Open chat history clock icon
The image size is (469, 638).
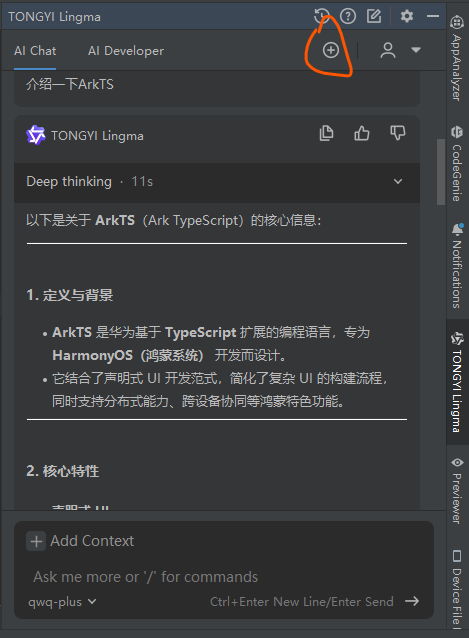tap(322, 16)
